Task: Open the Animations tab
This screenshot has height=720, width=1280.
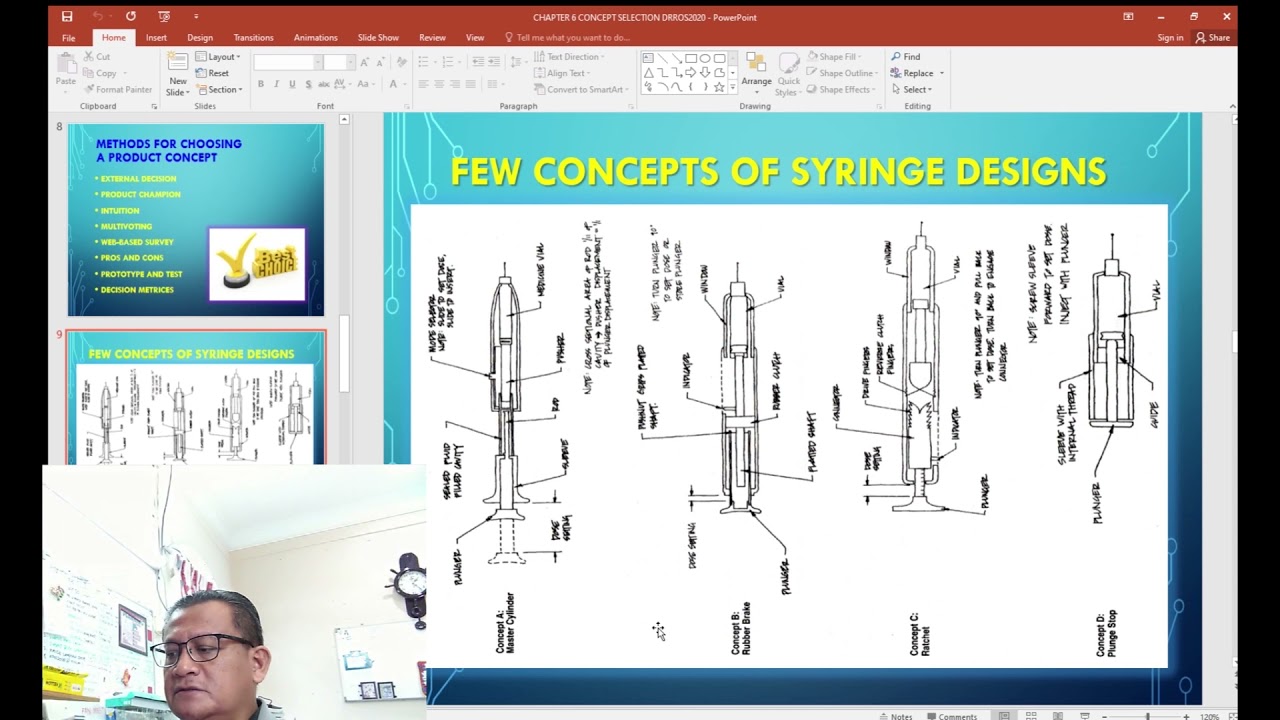Action: tap(315, 38)
